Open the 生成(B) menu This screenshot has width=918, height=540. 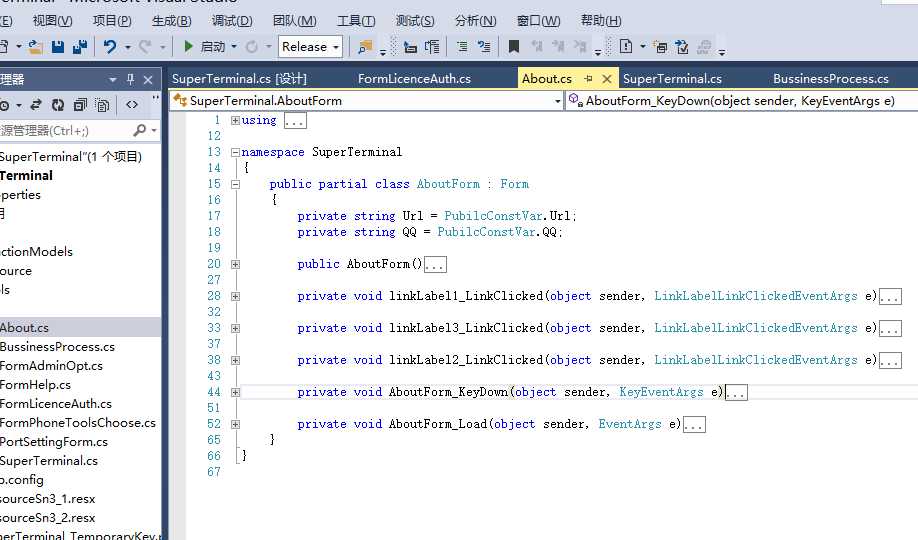pyautogui.click(x=172, y=21)
